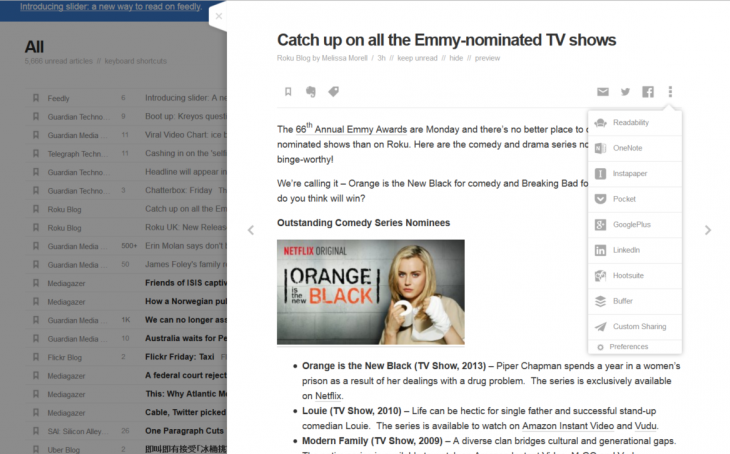The image size is (730, 454).
Task: Open the article title link
Action: 446,40
